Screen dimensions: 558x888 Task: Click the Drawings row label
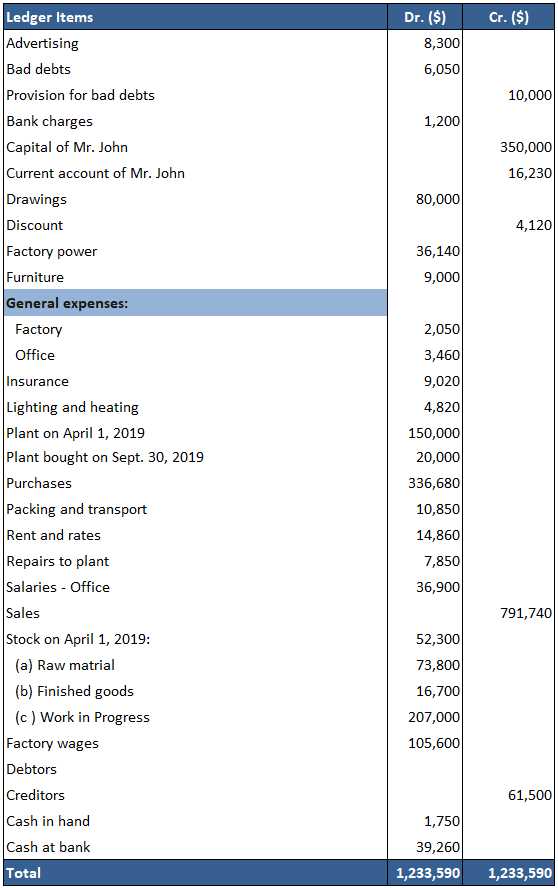pos(36,199)
